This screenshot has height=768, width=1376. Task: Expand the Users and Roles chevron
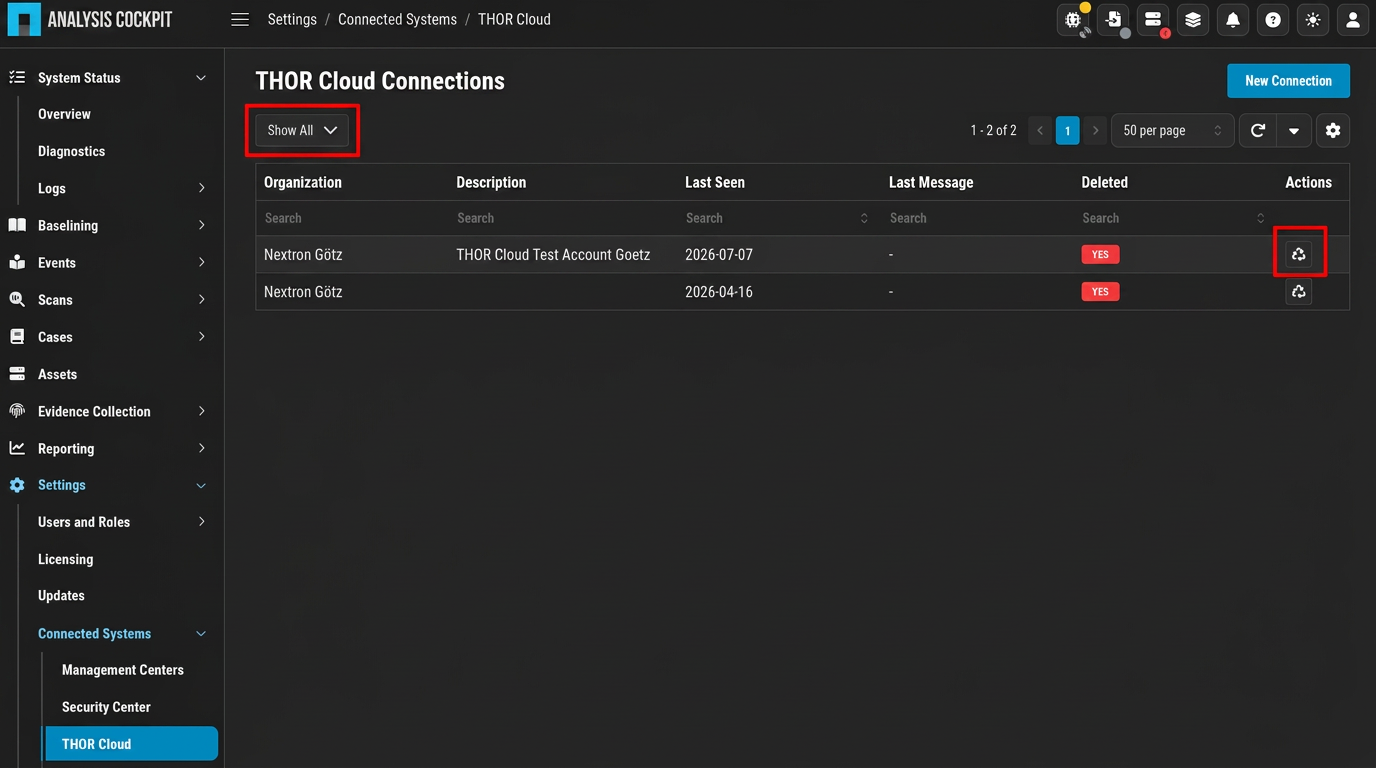point(201,522)
